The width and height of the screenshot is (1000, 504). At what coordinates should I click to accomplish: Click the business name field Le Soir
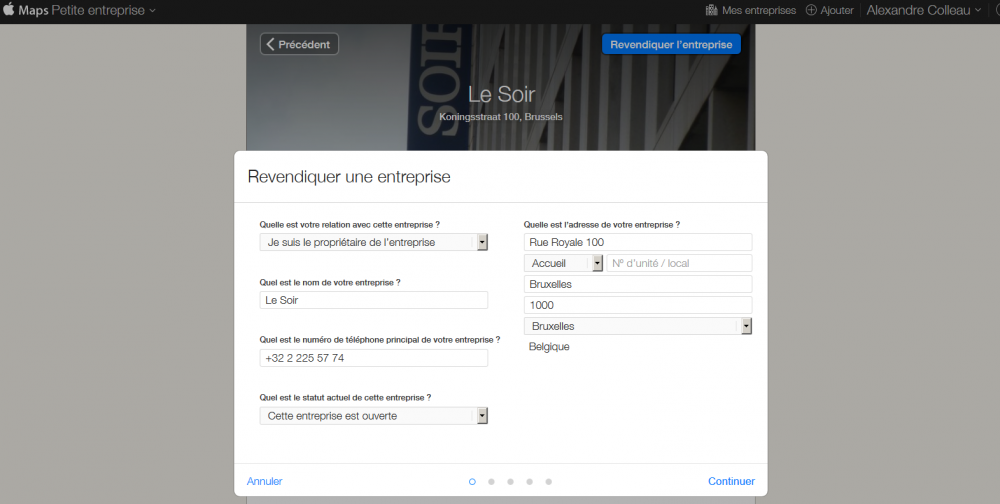click(373, 300)
